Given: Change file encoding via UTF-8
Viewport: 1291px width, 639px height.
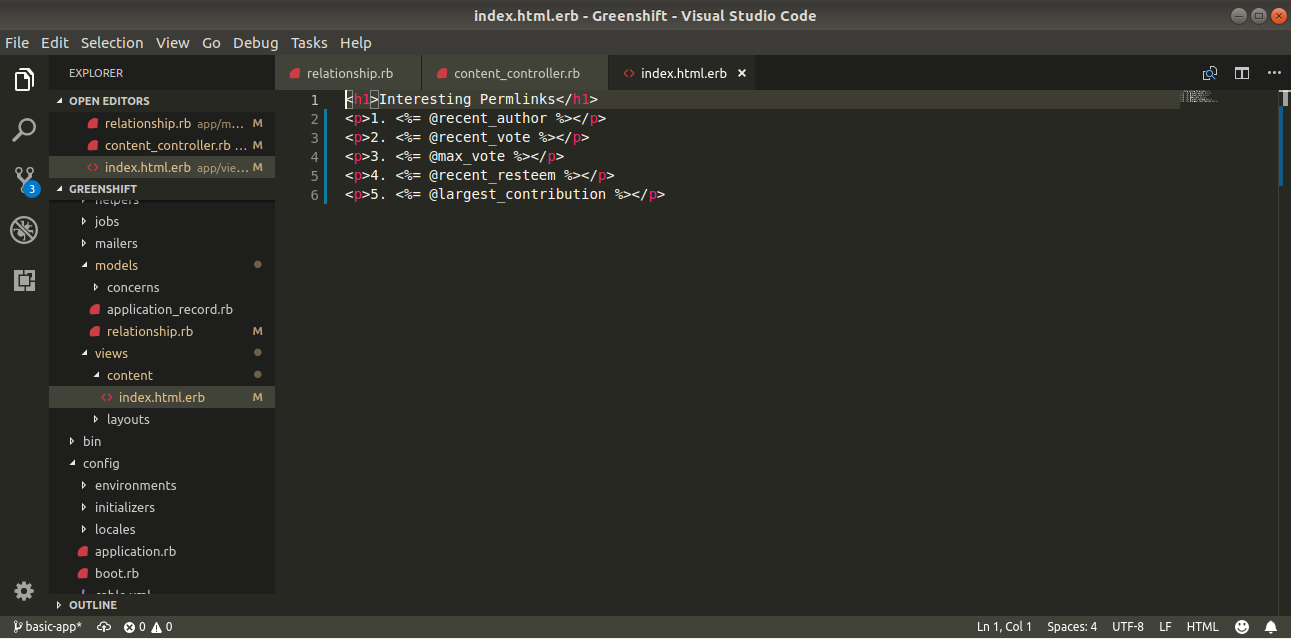Looking at the screenshot, I should click(1127, 627).
